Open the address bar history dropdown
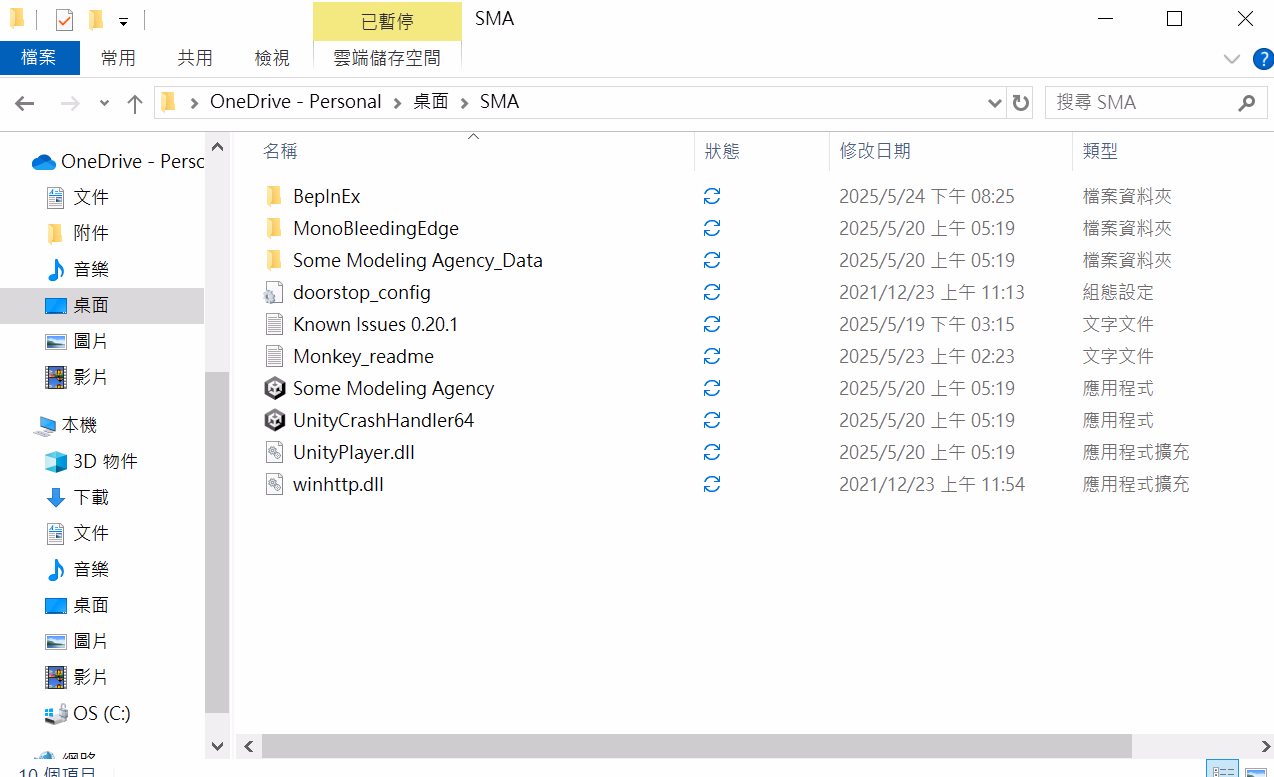 point(995,102)
